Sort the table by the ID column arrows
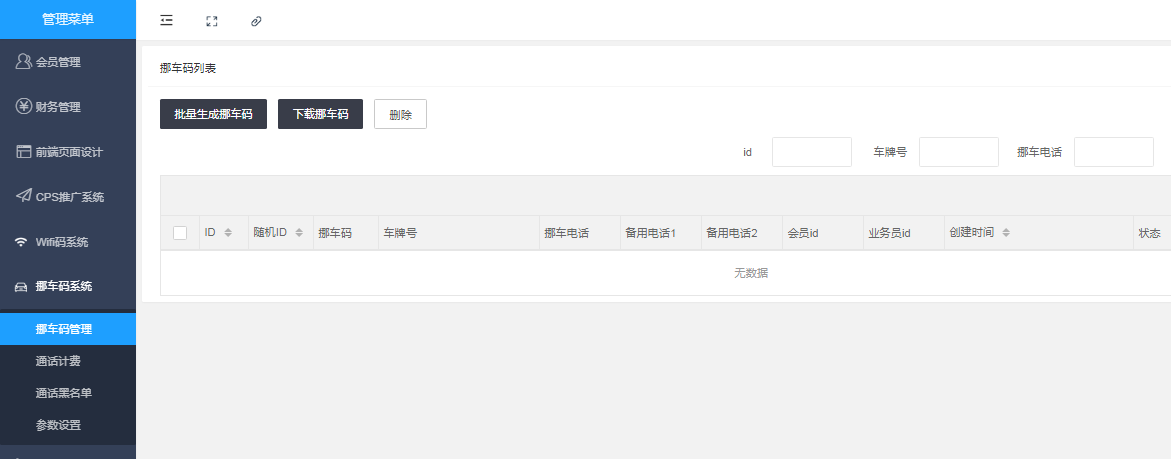1171x459 pixels. 228,233
